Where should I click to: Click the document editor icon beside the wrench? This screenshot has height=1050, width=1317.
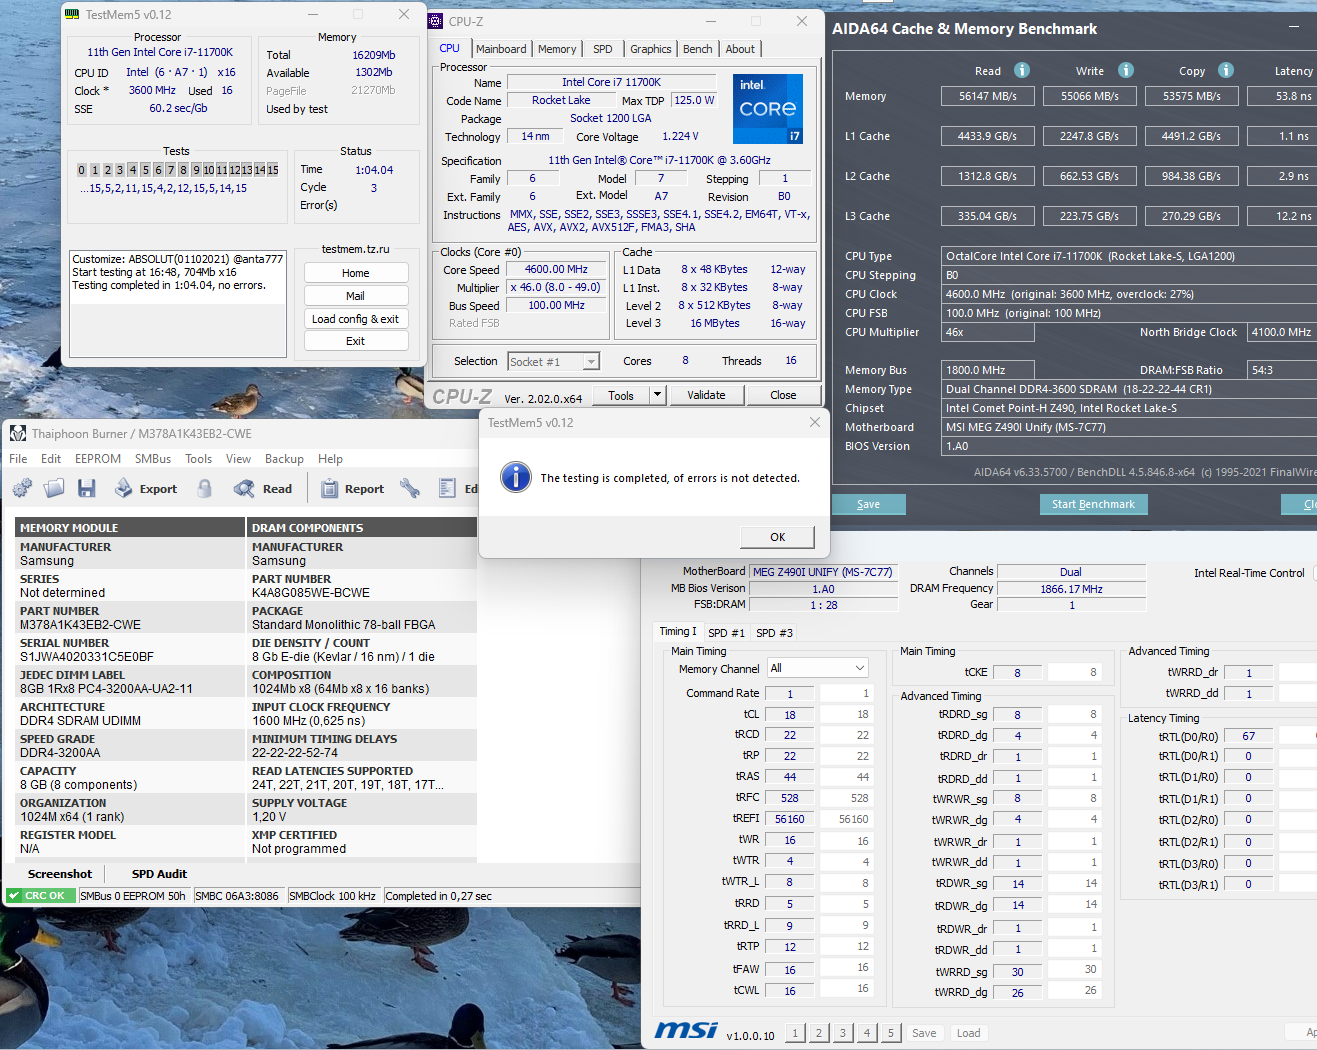(448, 488)
